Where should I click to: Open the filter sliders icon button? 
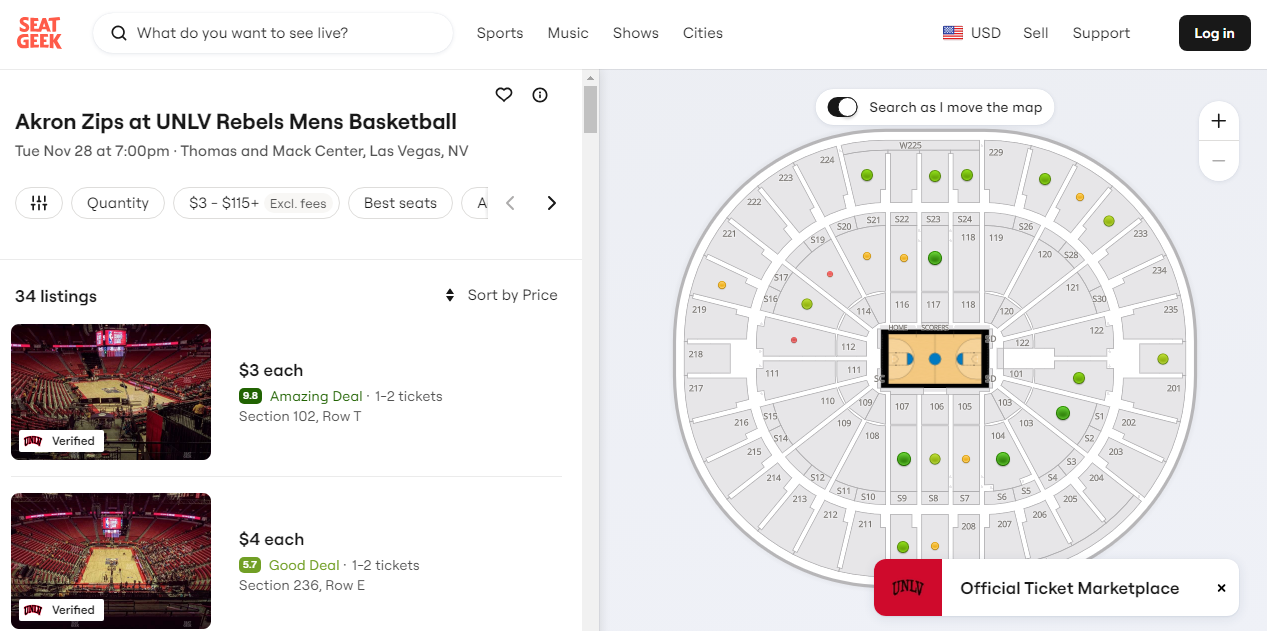(39, 203)
